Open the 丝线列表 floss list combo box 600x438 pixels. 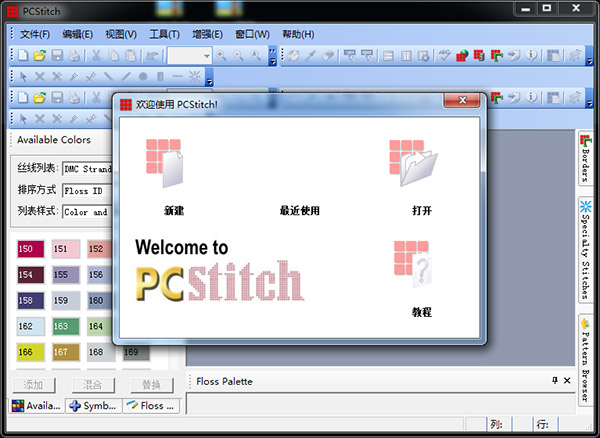click(87, 169)
